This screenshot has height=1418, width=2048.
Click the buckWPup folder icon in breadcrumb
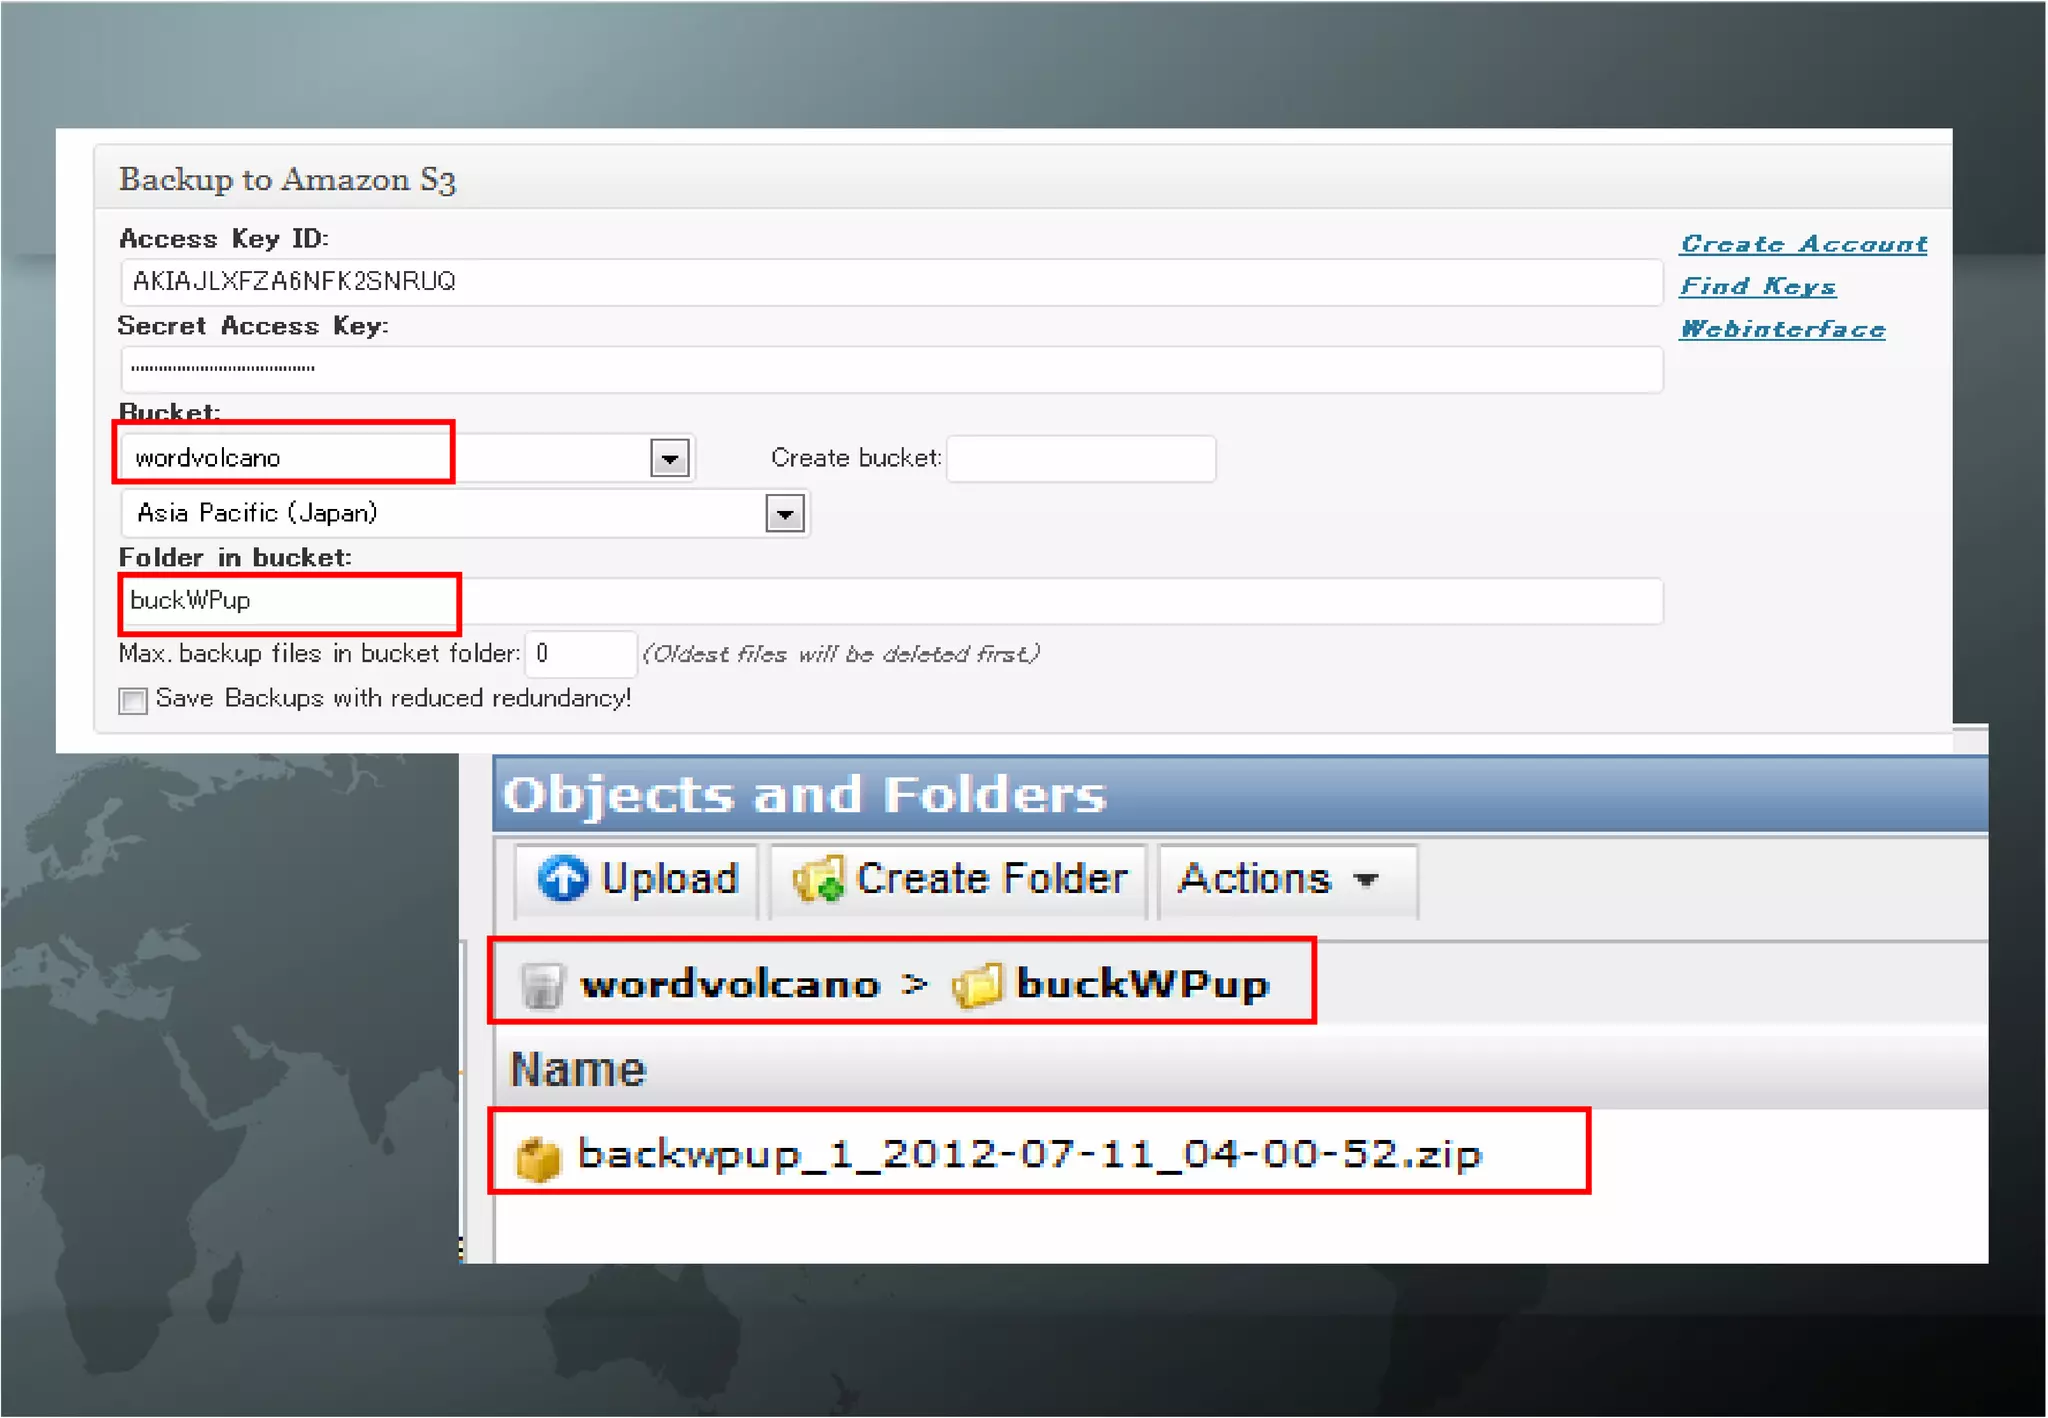point(976,985)
